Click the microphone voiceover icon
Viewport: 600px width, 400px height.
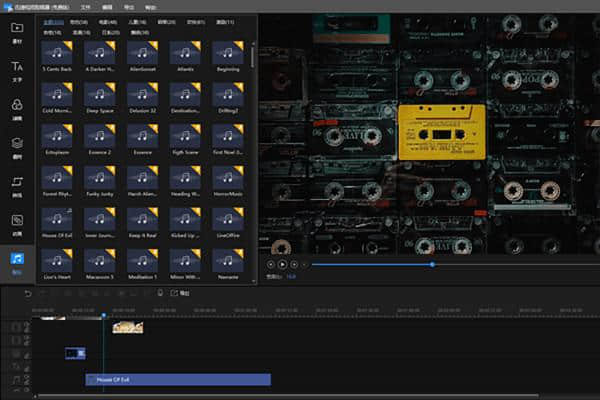pos(160,293)
